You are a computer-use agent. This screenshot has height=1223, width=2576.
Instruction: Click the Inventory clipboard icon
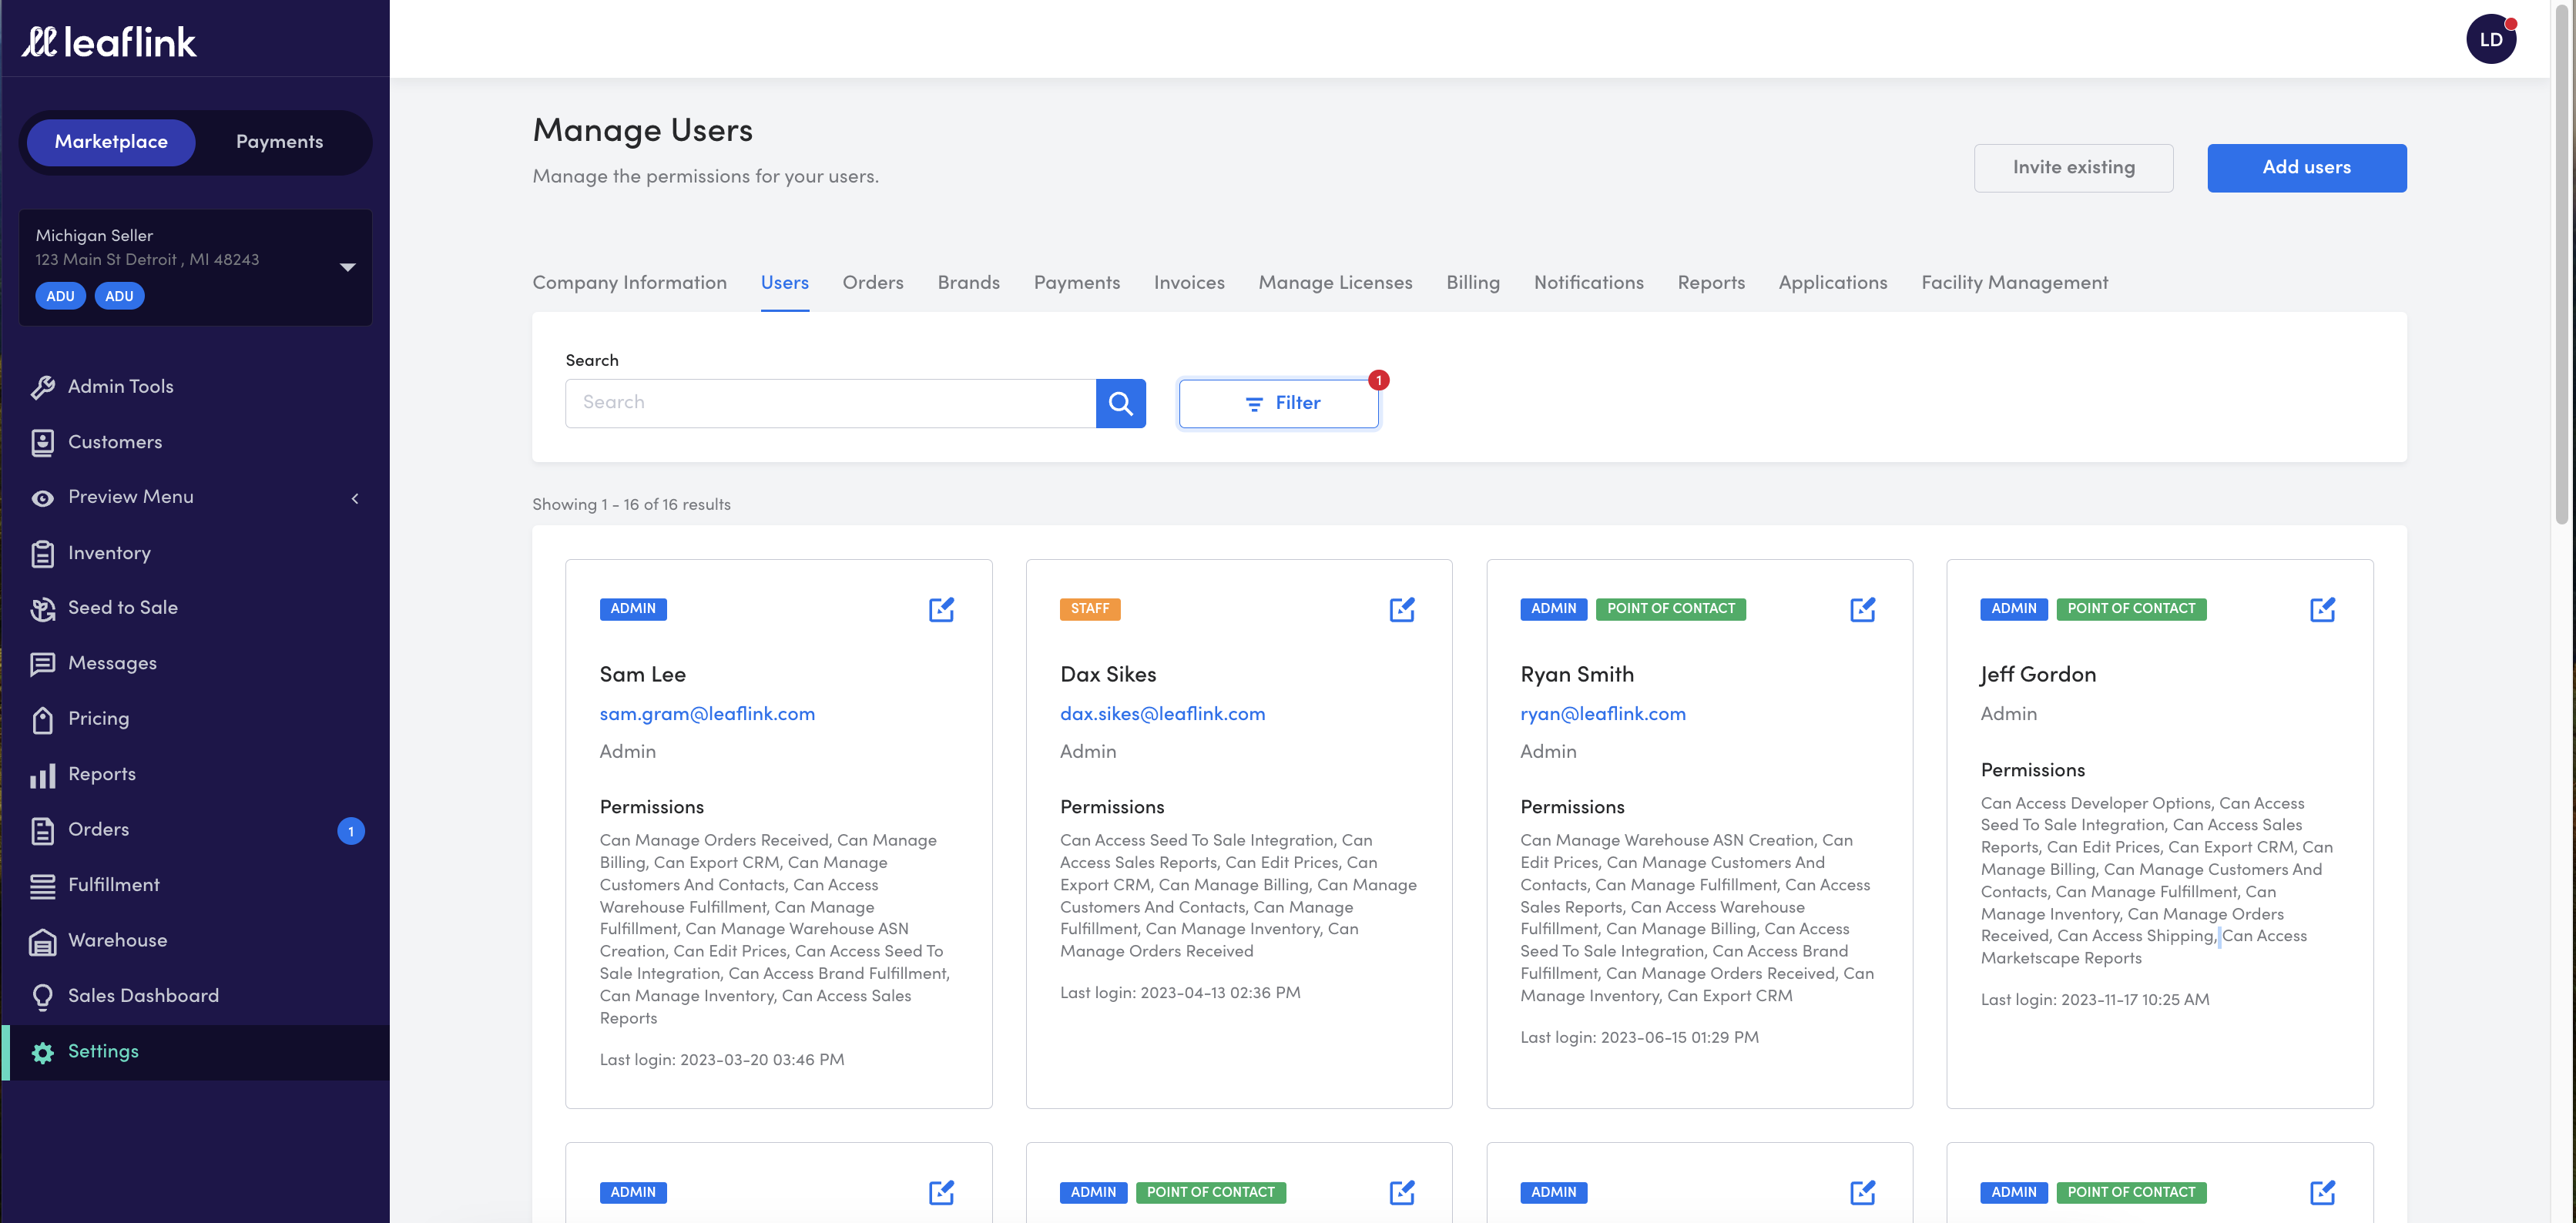[43, 553]
